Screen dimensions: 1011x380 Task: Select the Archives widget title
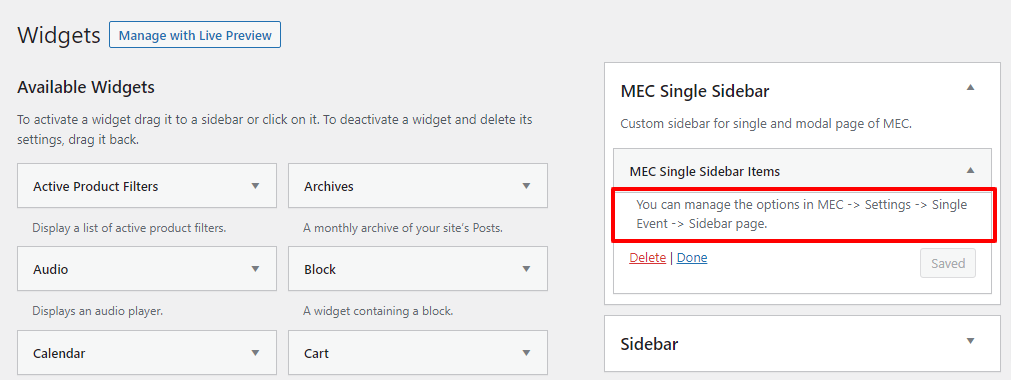[x=329, y=186]
